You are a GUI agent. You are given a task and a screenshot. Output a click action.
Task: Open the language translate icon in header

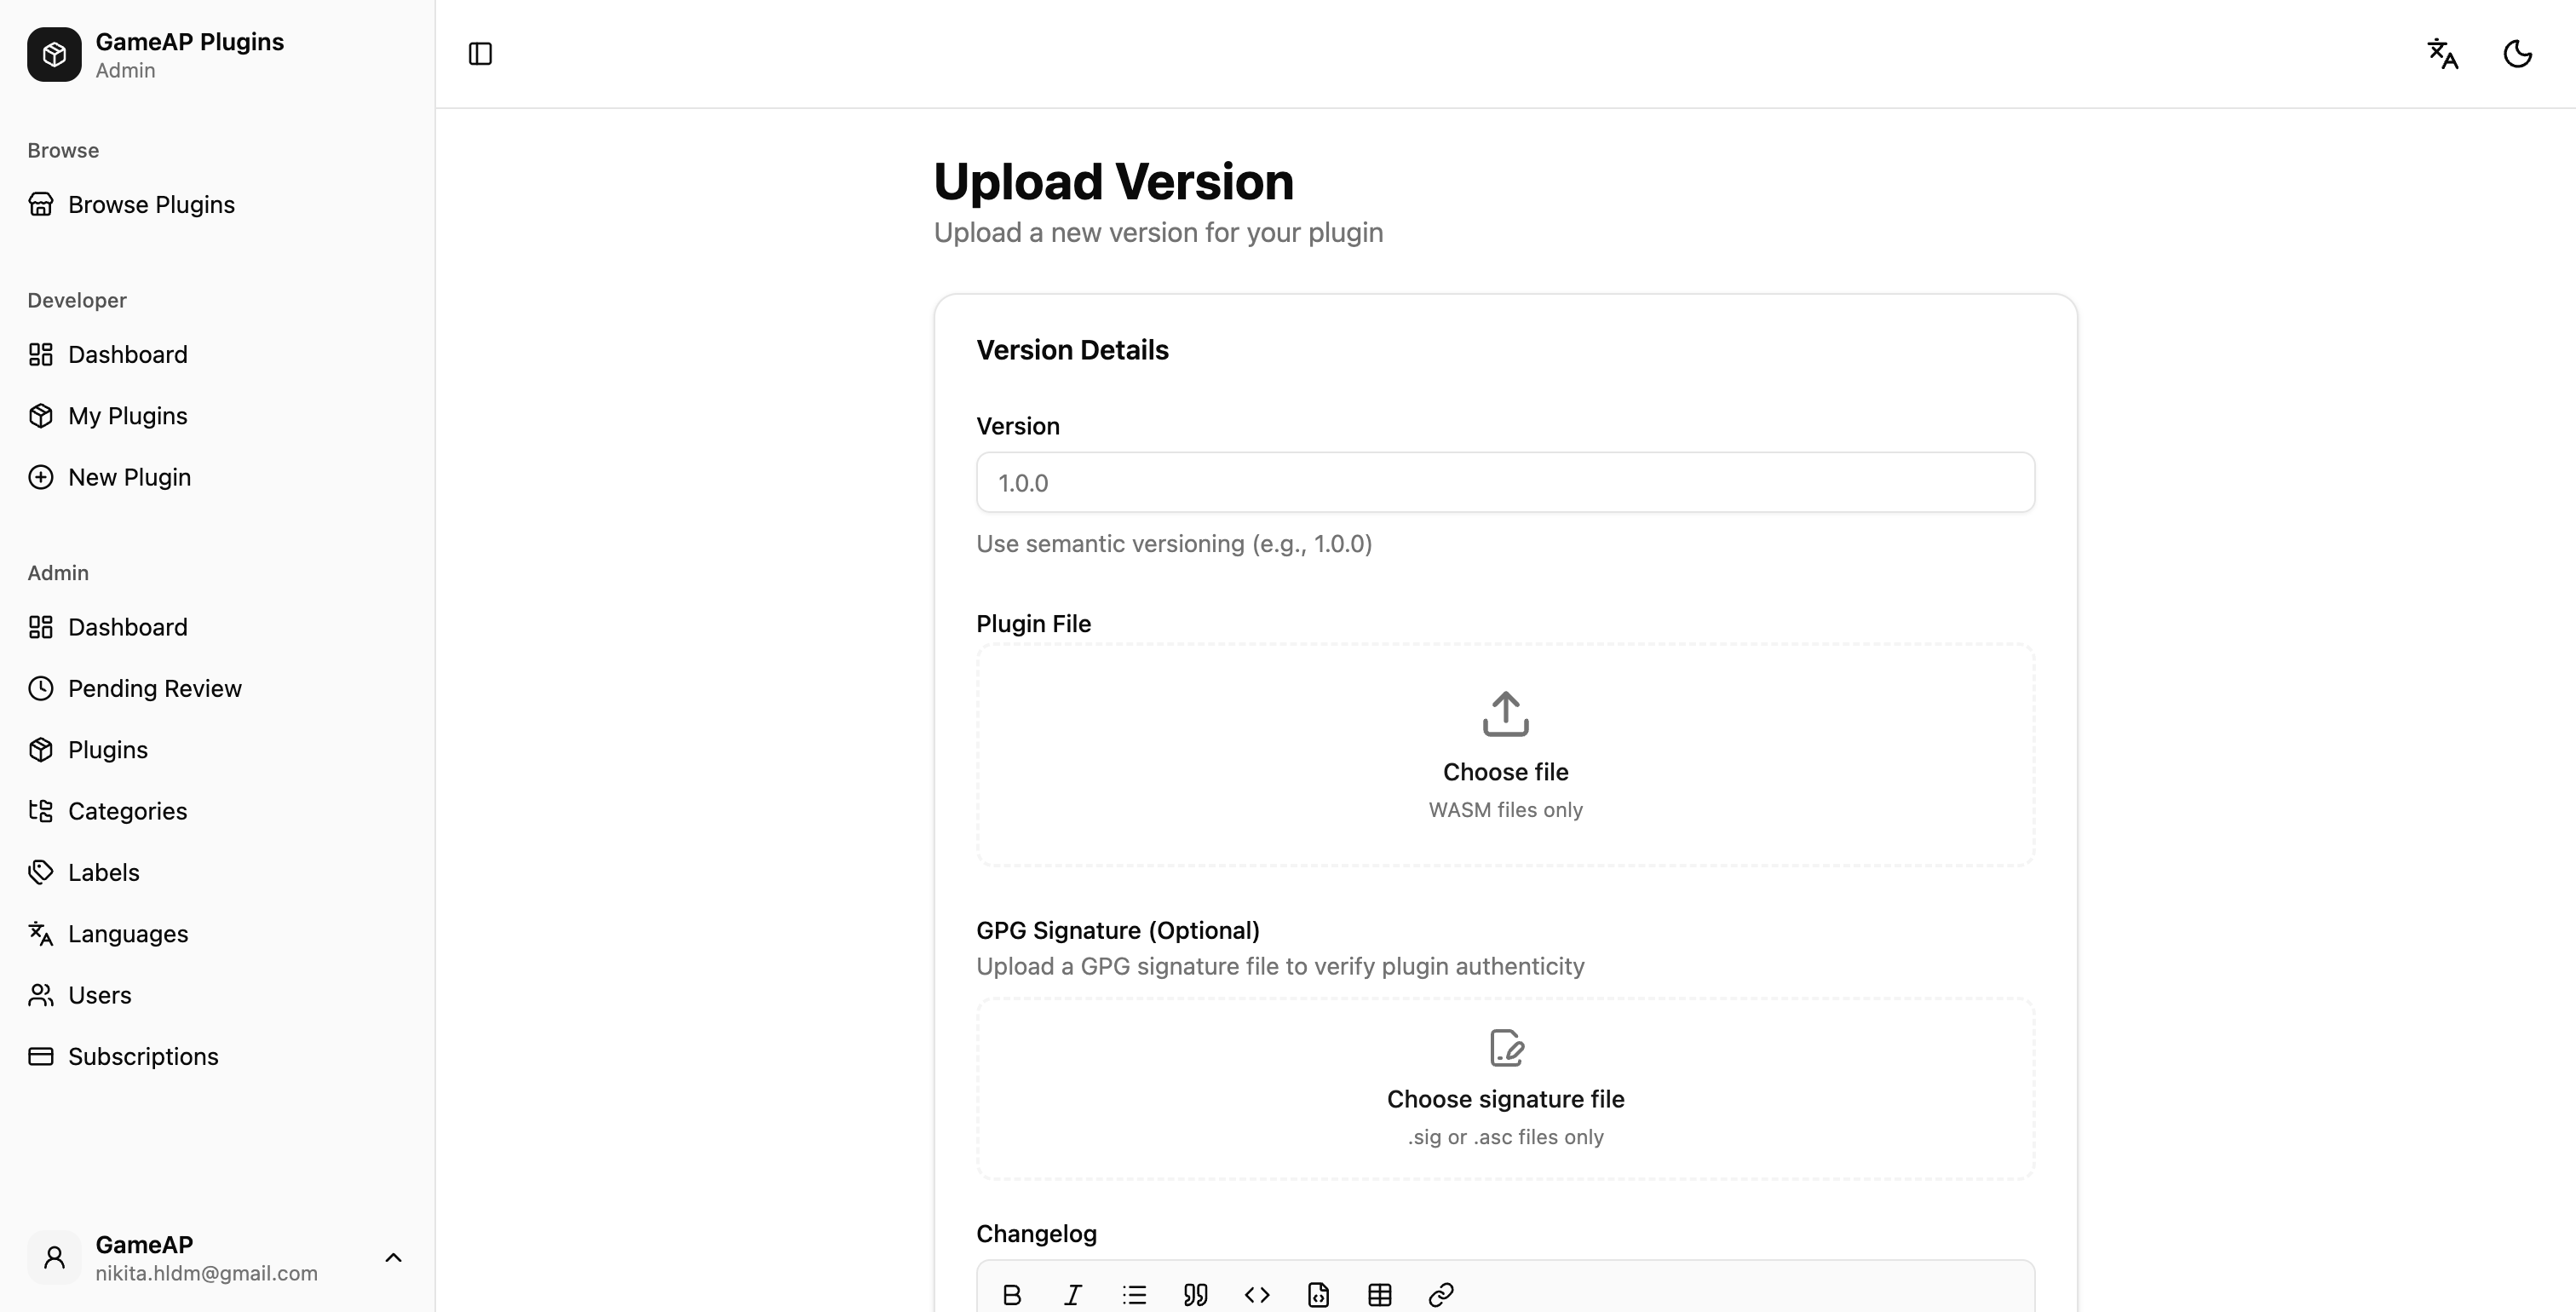2443,54
